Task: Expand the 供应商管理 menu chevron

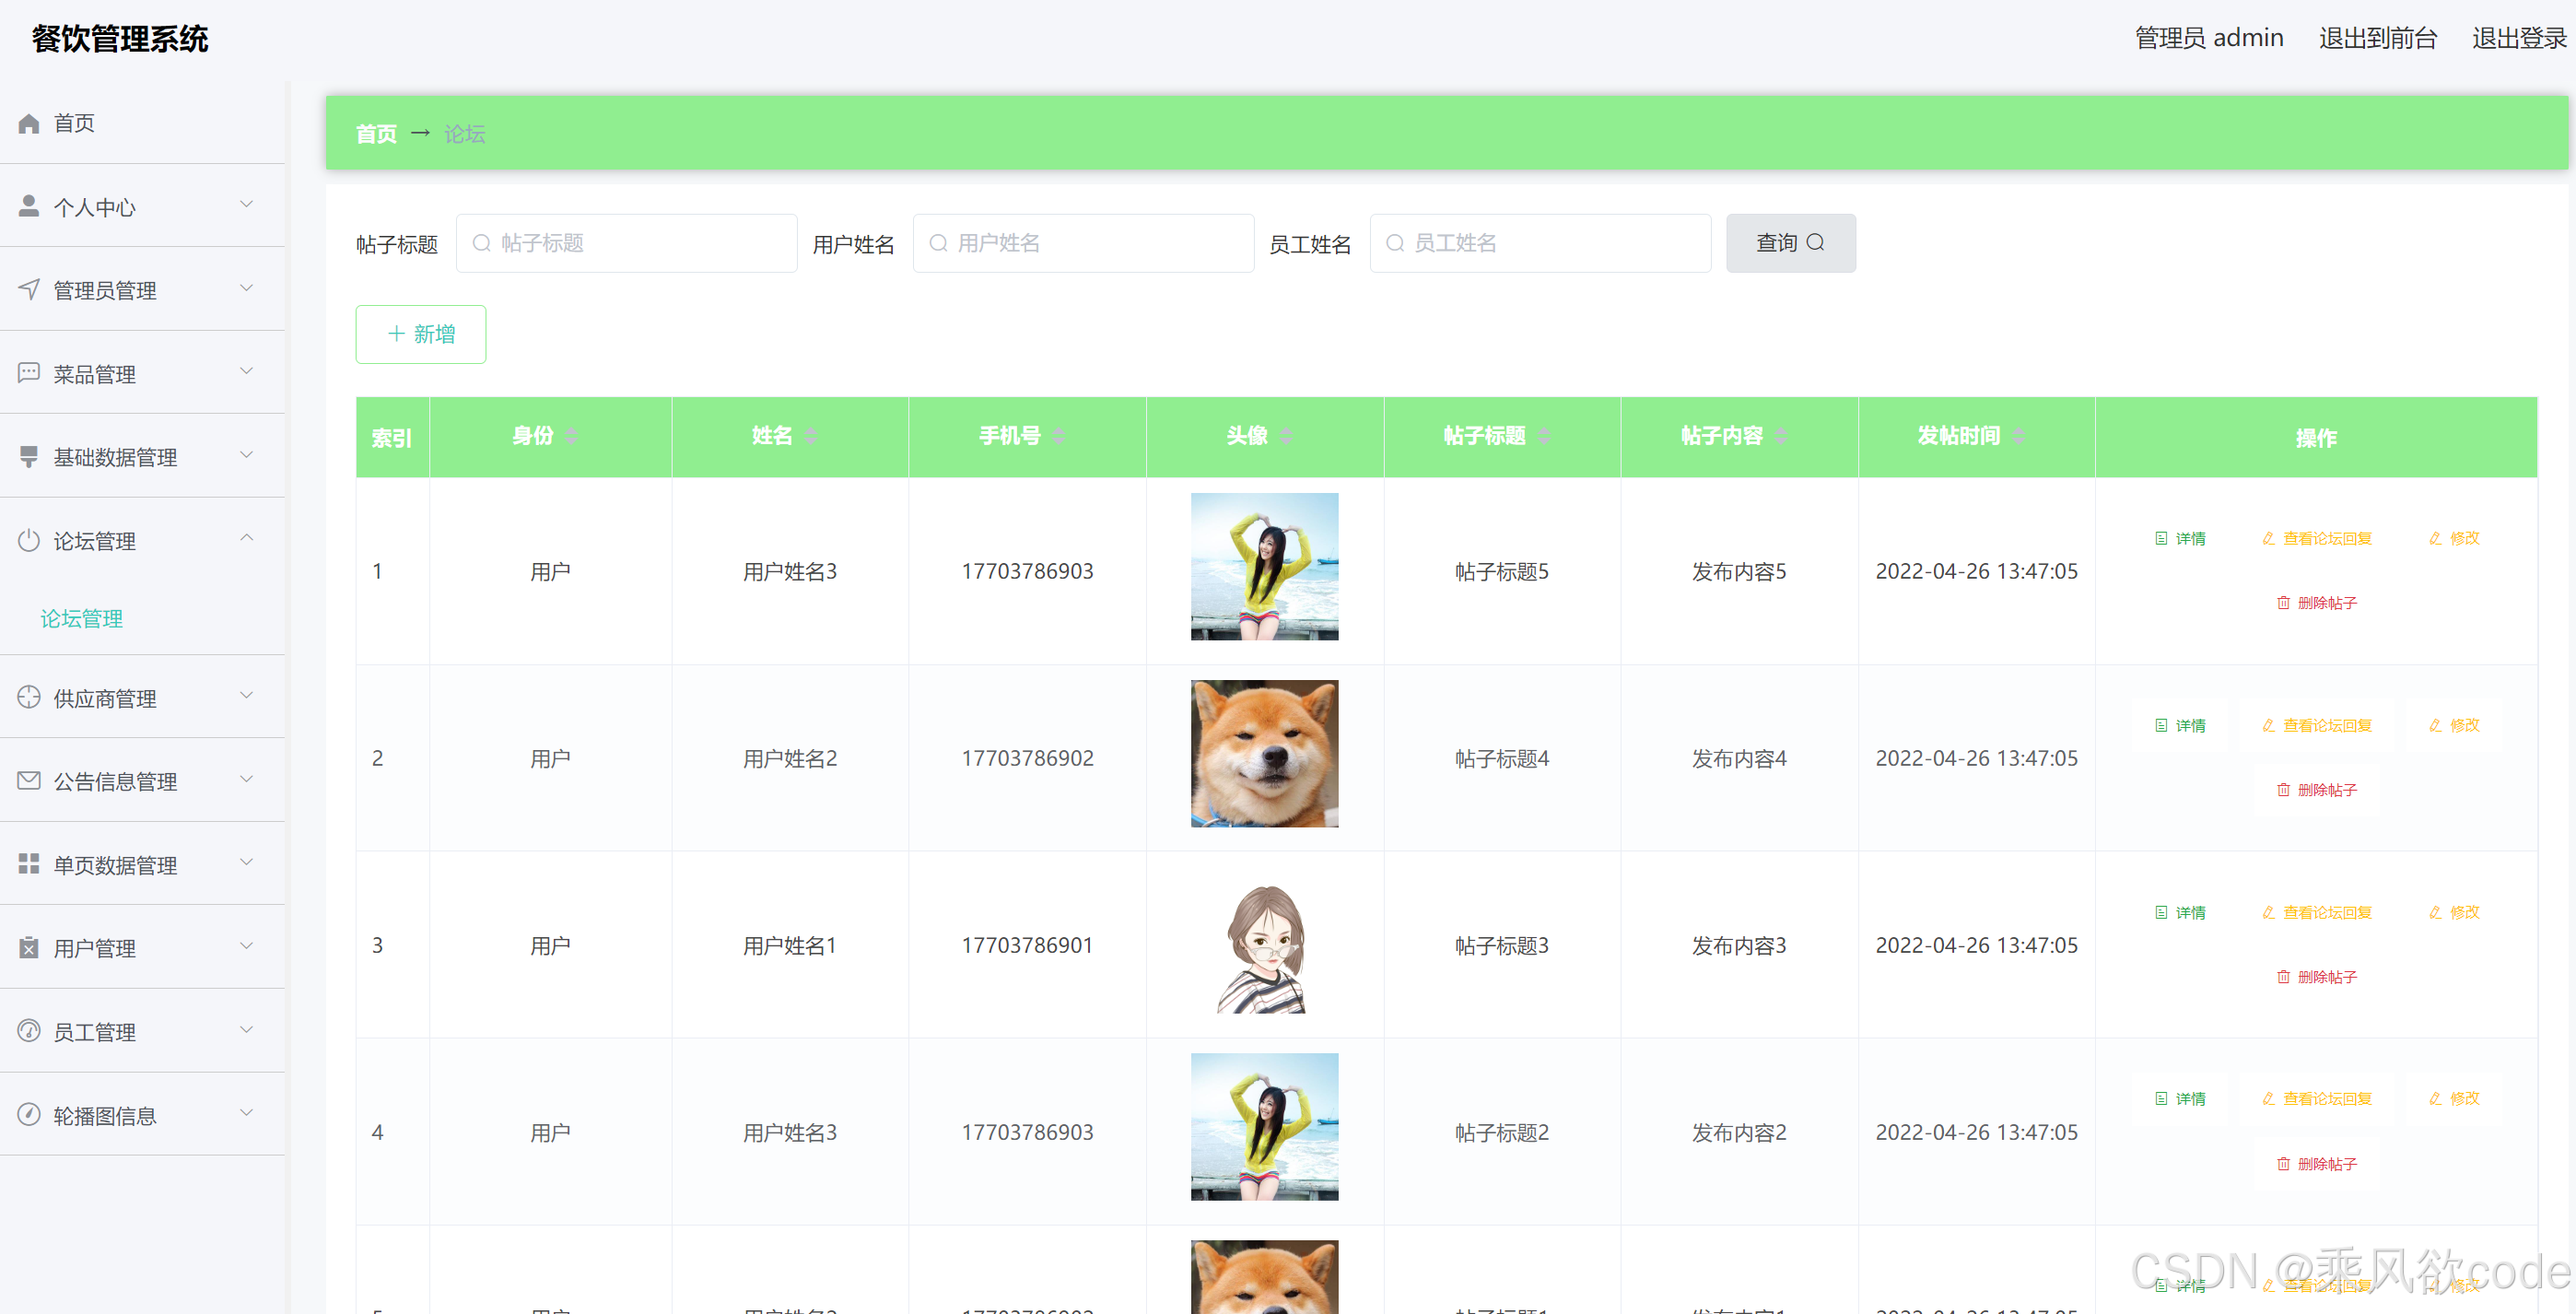Action: tap(246, 696)
